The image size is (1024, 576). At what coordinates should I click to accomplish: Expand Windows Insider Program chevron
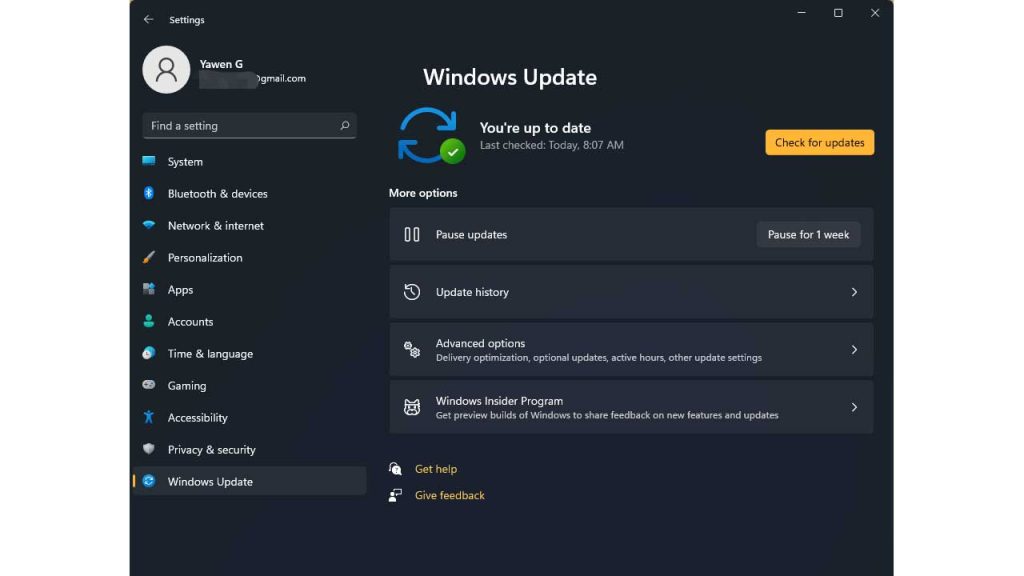point(854,407)
